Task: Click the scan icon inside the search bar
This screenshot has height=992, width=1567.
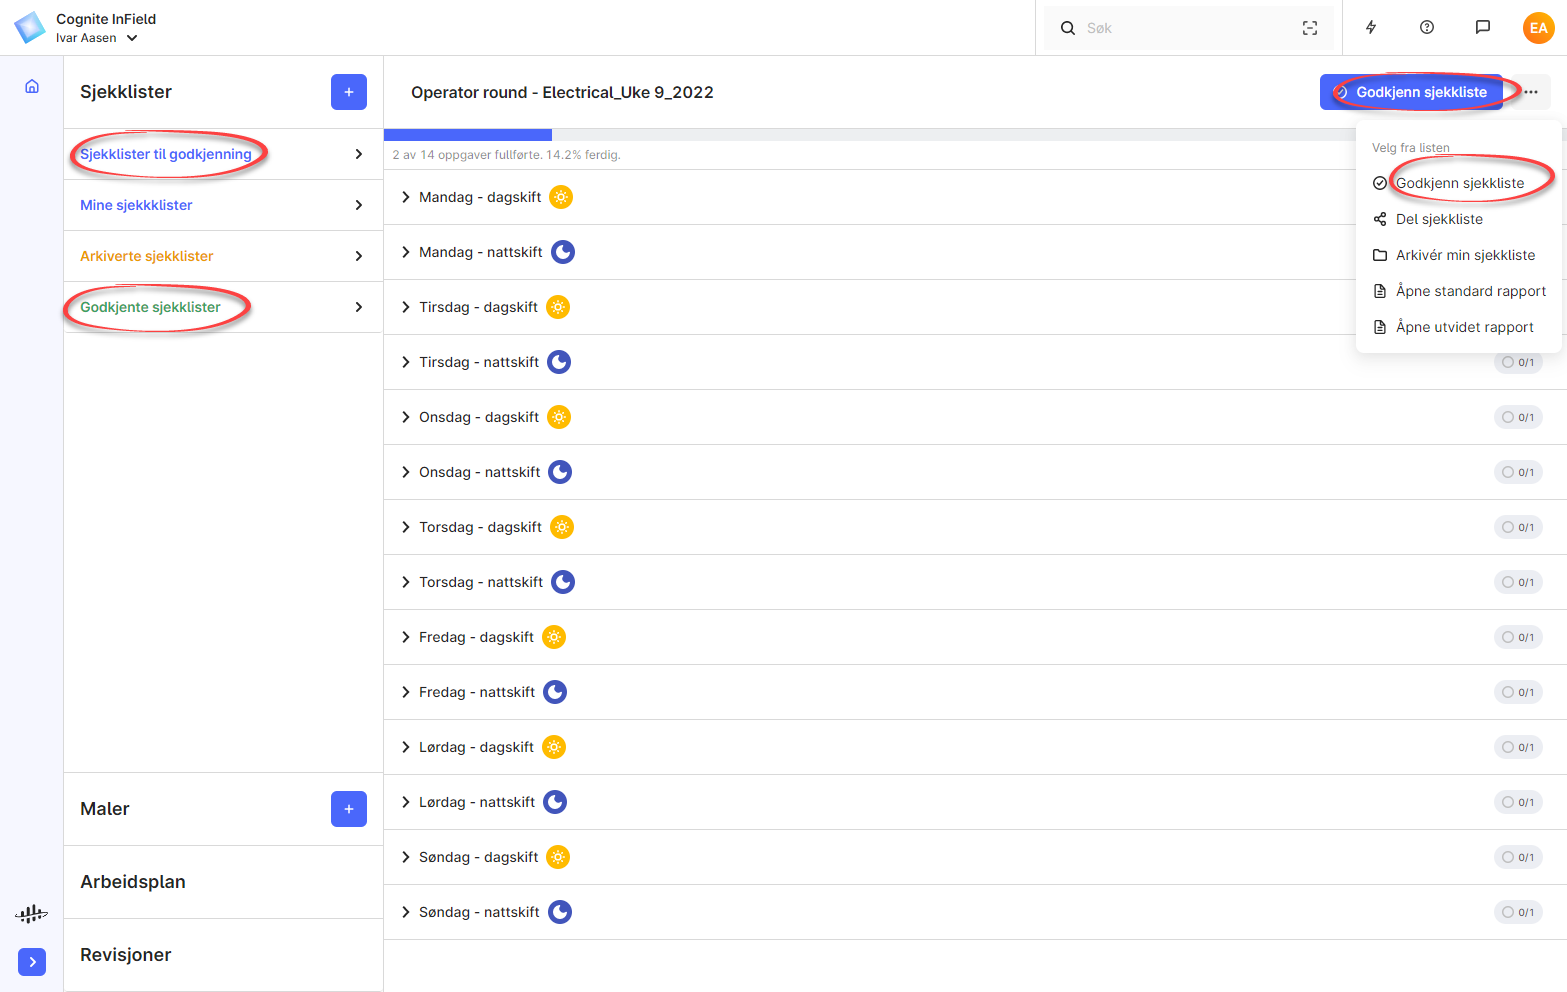Action: point(1309,28)
